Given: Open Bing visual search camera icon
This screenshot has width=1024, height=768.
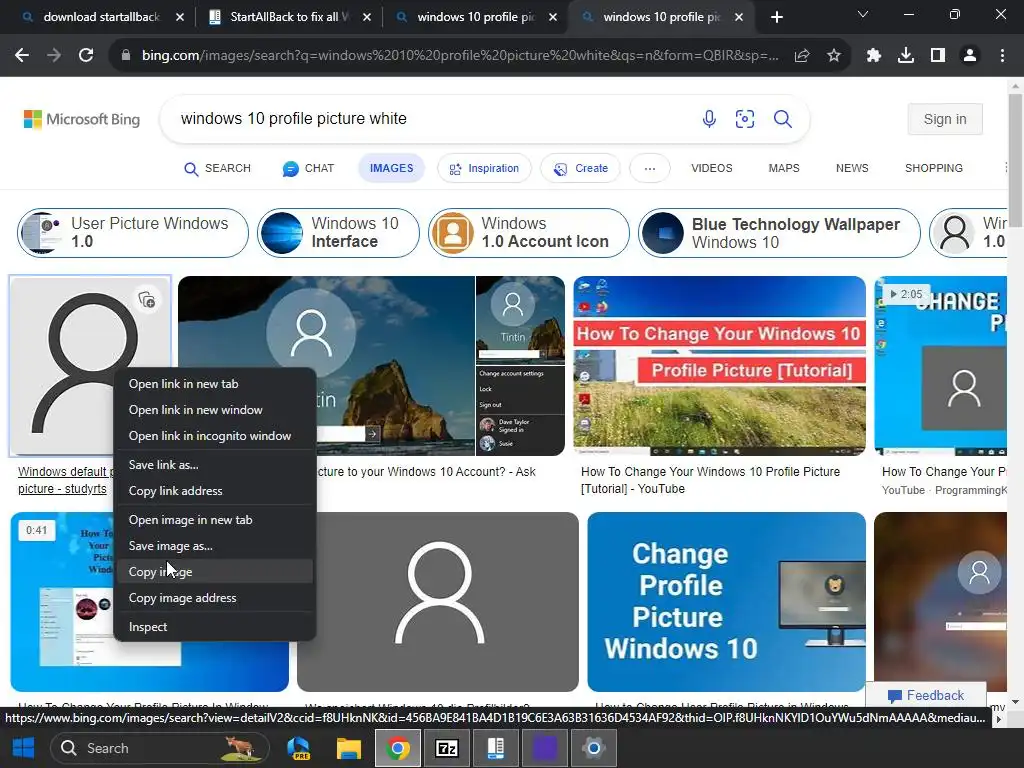Looking at the screenshot, I should pos(745,119).
